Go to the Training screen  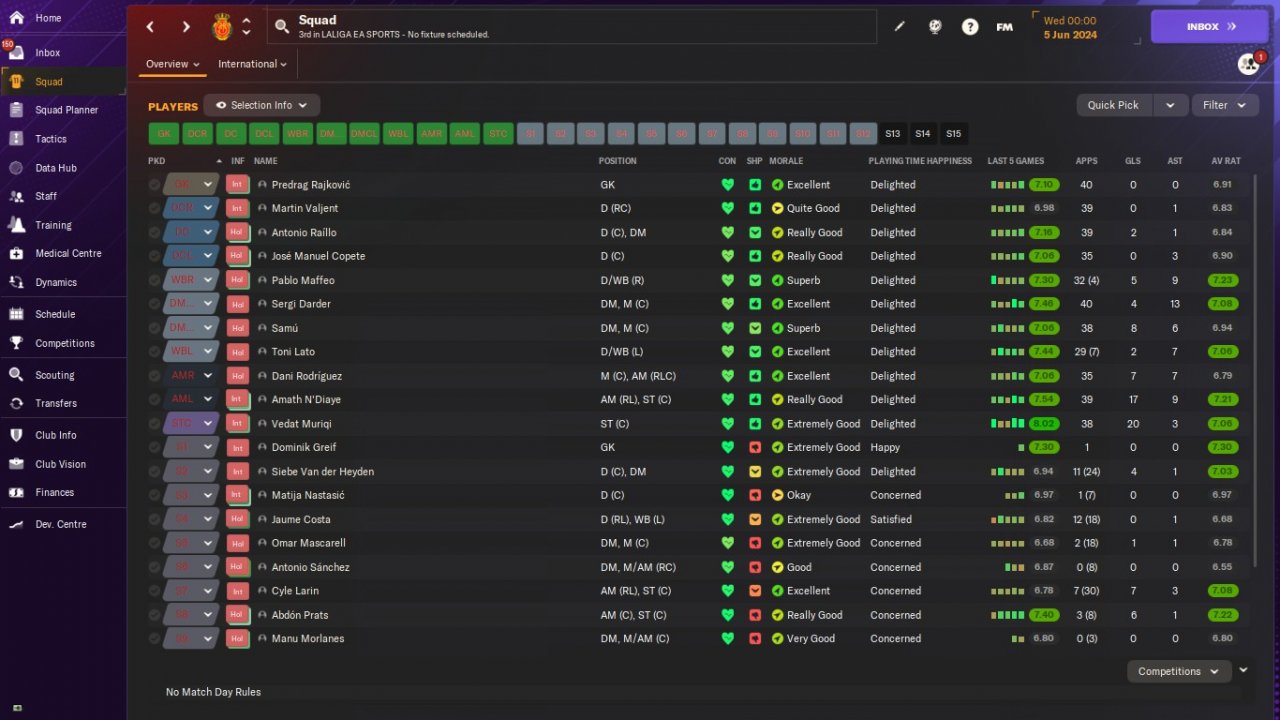53,225
